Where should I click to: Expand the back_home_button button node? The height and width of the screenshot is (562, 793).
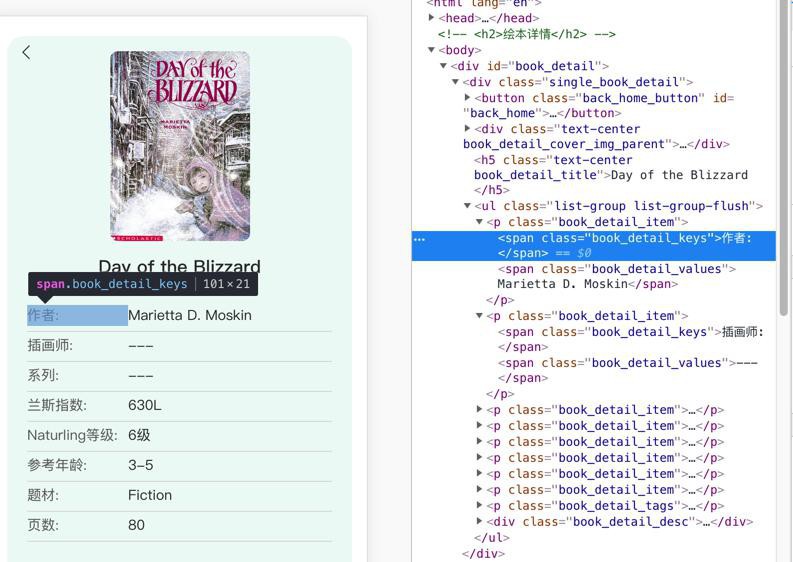click(x=467, y=97)
